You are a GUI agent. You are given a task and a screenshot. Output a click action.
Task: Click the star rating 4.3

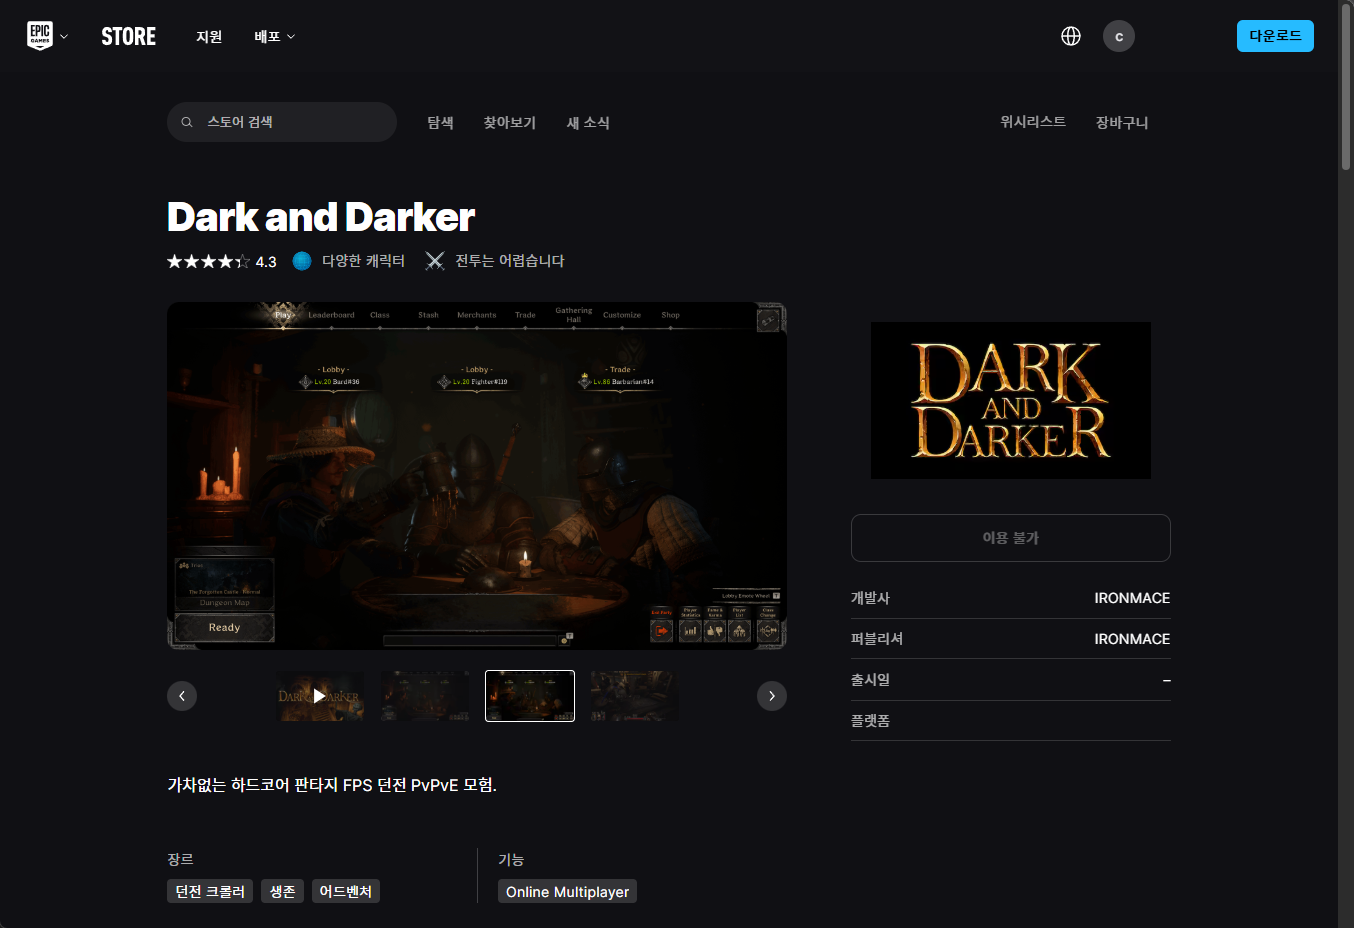[x=222, y=261]
